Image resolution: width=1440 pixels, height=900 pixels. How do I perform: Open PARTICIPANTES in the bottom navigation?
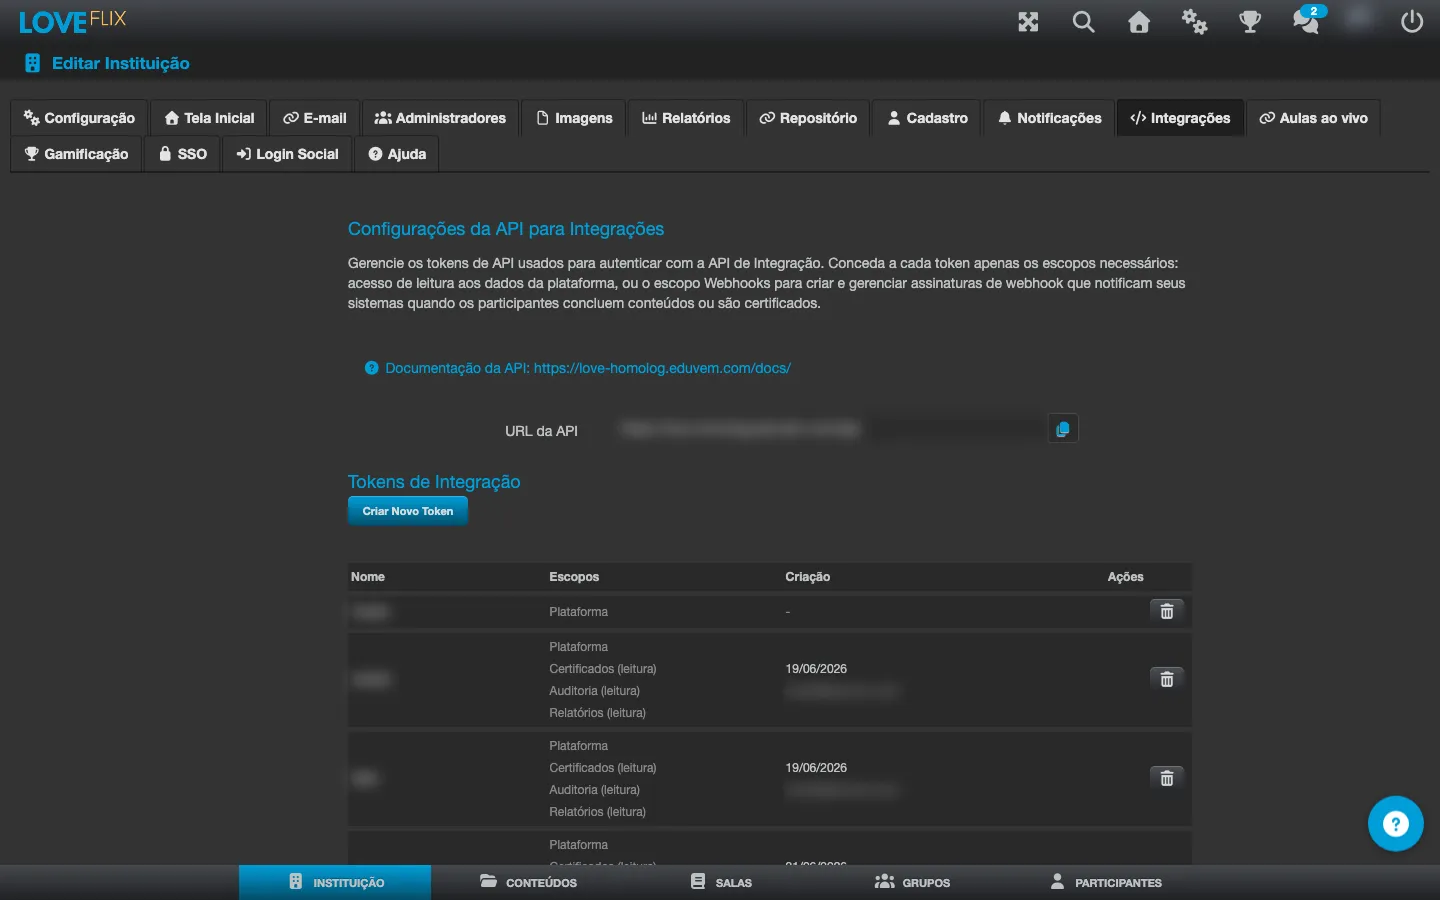[1105, 882]
